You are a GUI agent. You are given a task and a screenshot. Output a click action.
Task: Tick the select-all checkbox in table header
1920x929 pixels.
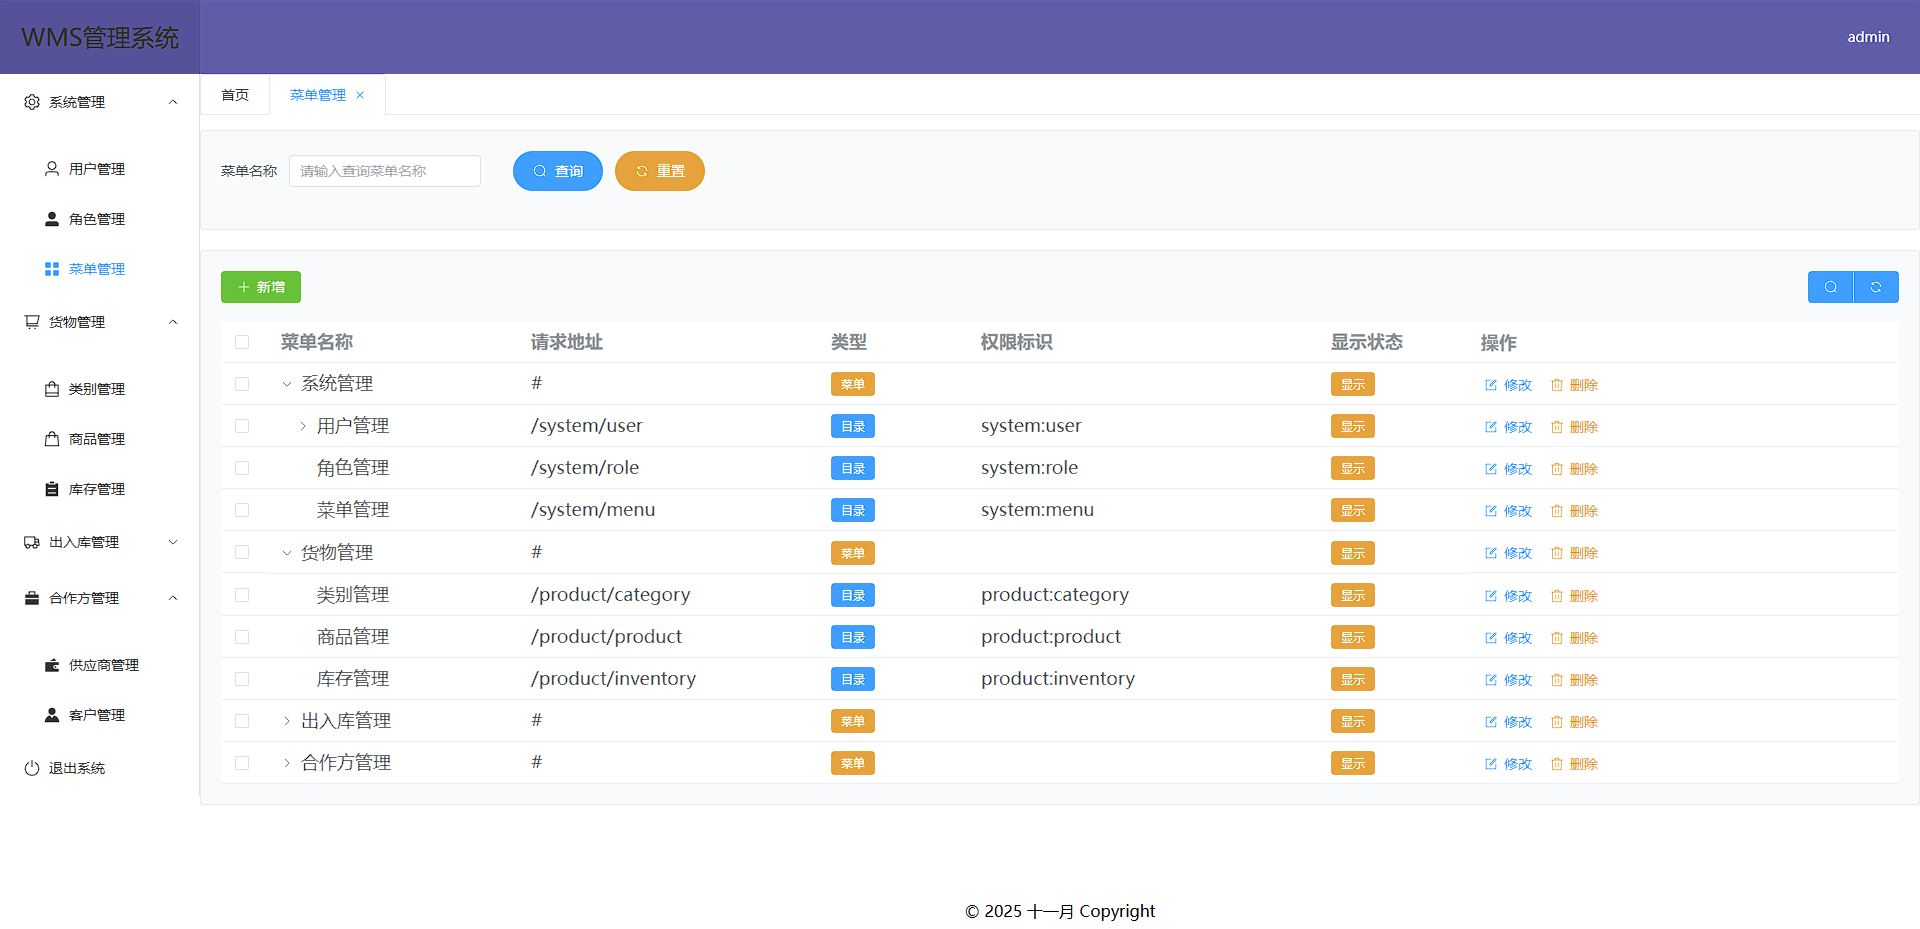[242, 342]
